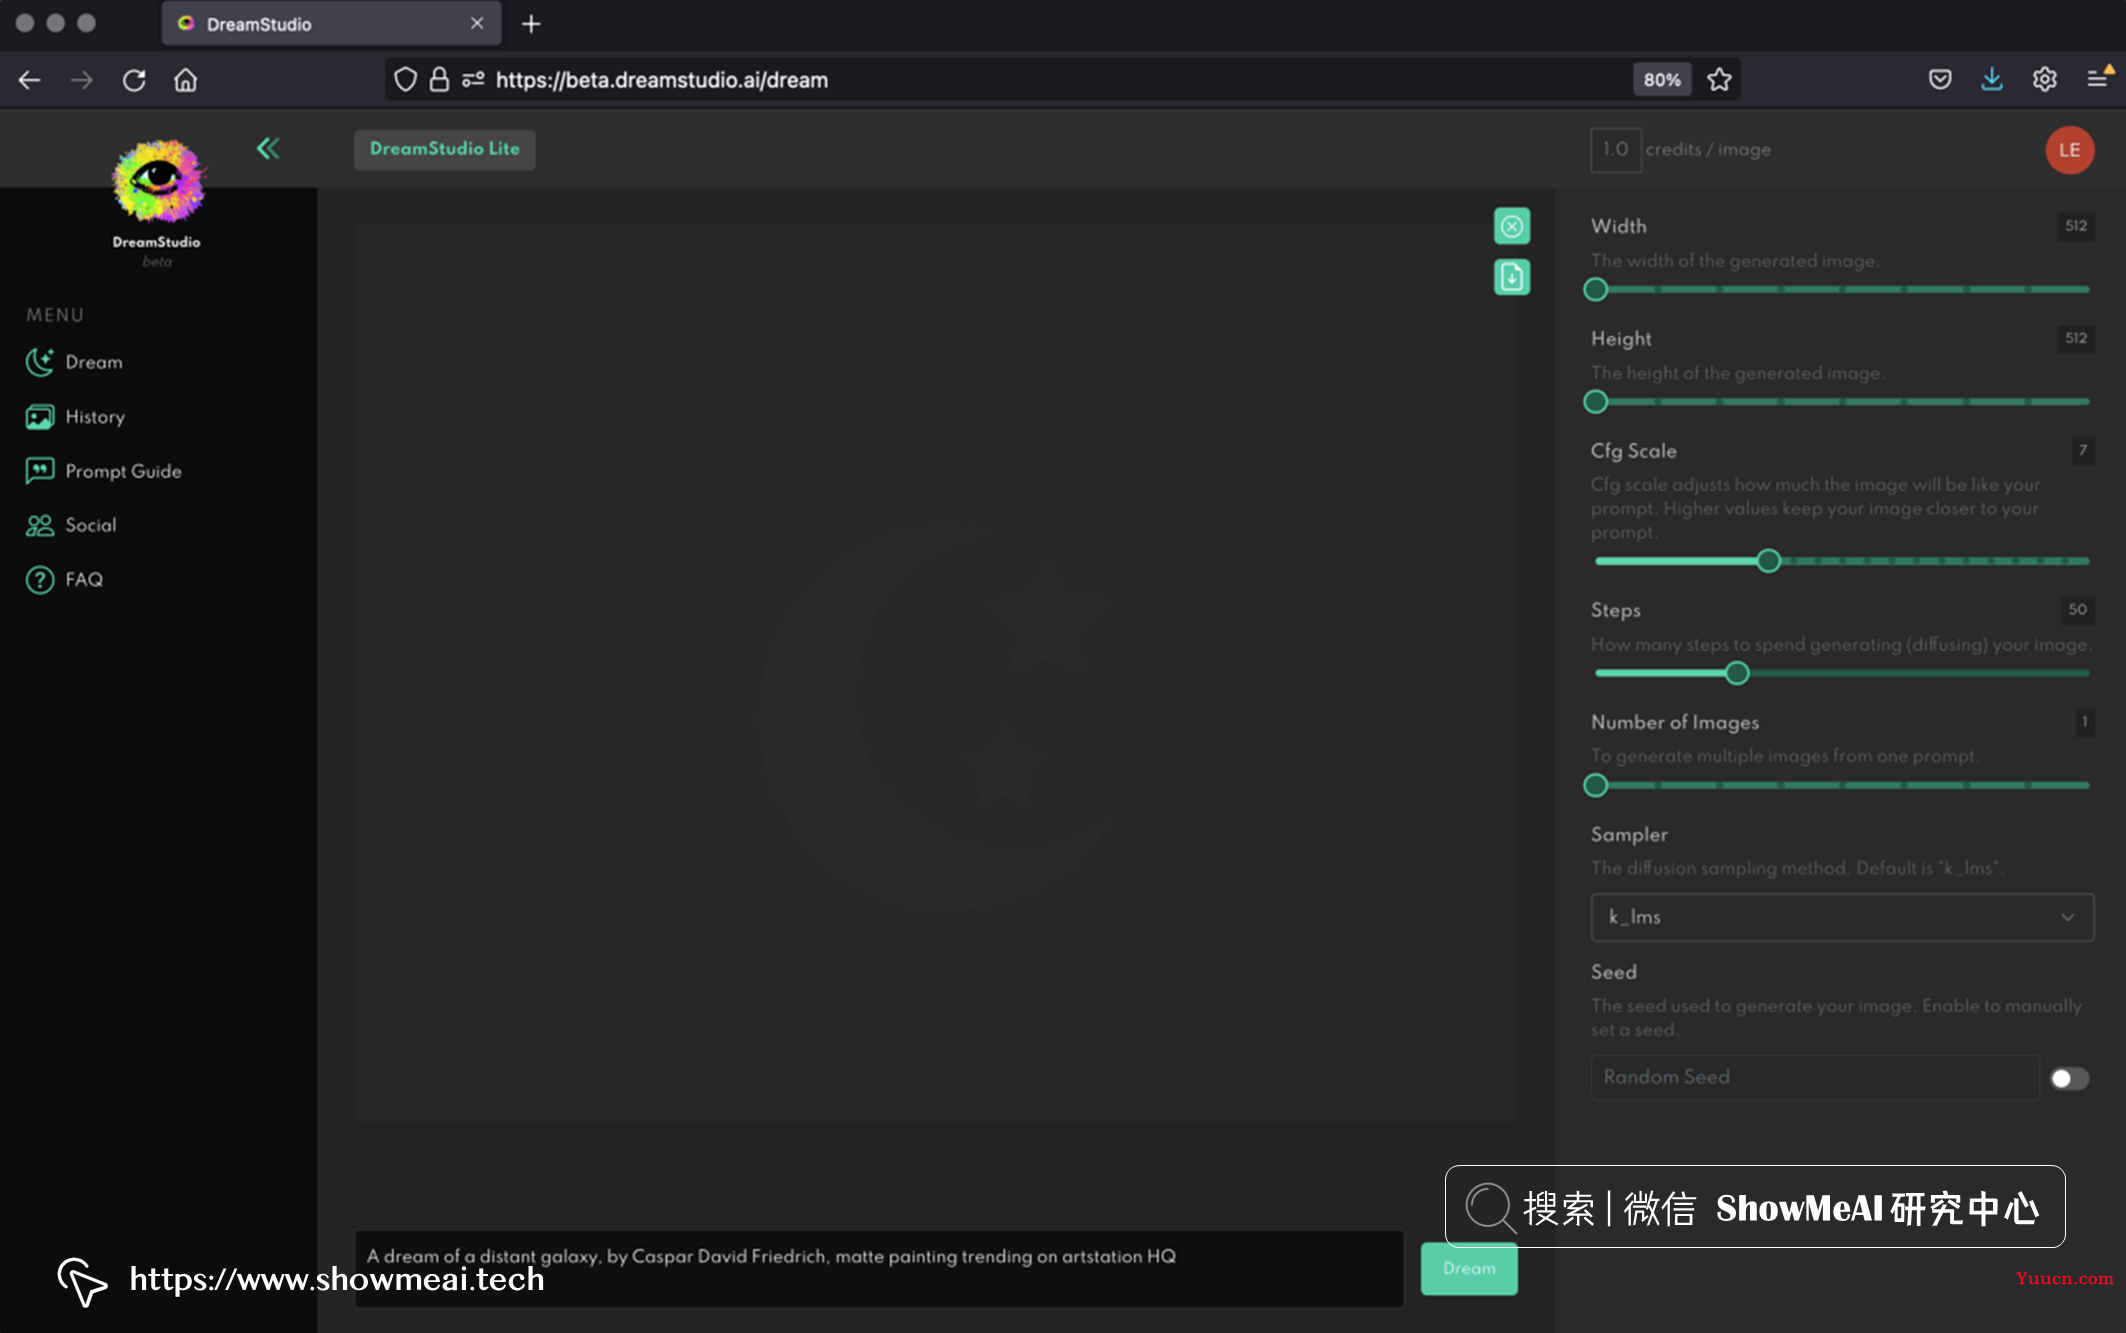Click the DreamStudio eye logo
2126x1333 pixels.
point(158,180)
